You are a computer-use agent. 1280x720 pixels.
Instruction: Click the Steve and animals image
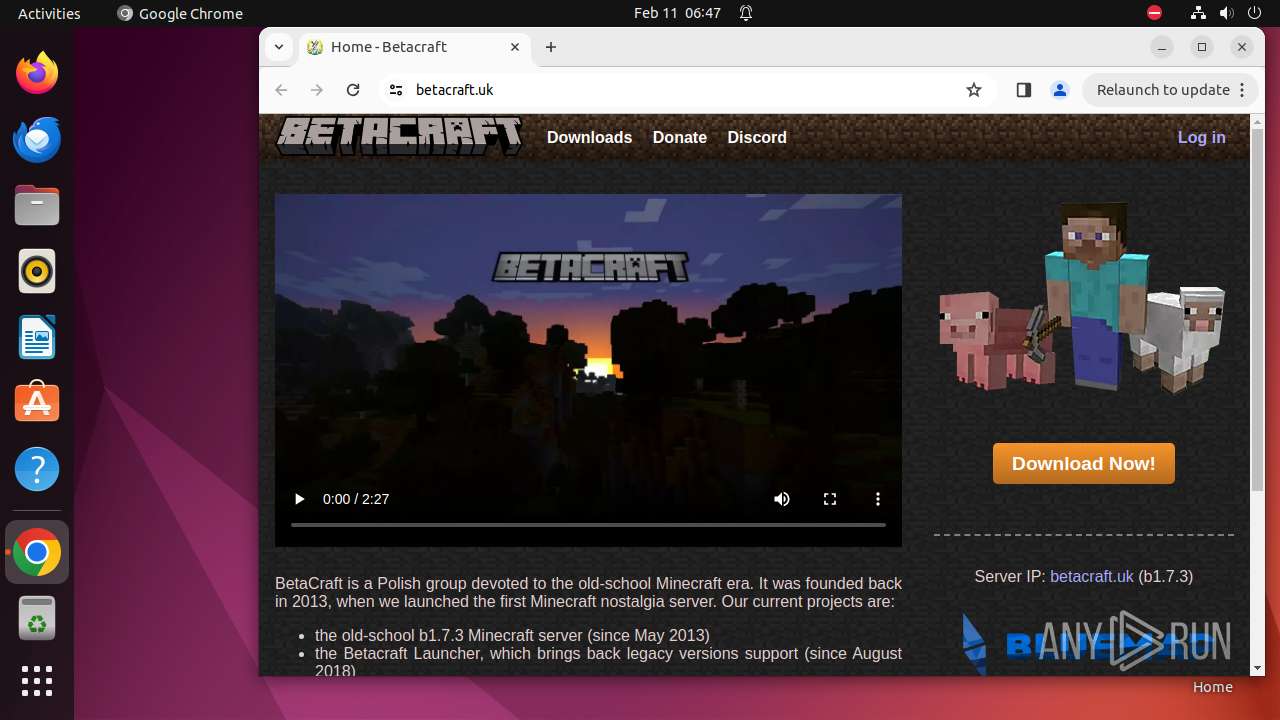pos(1083,297)
